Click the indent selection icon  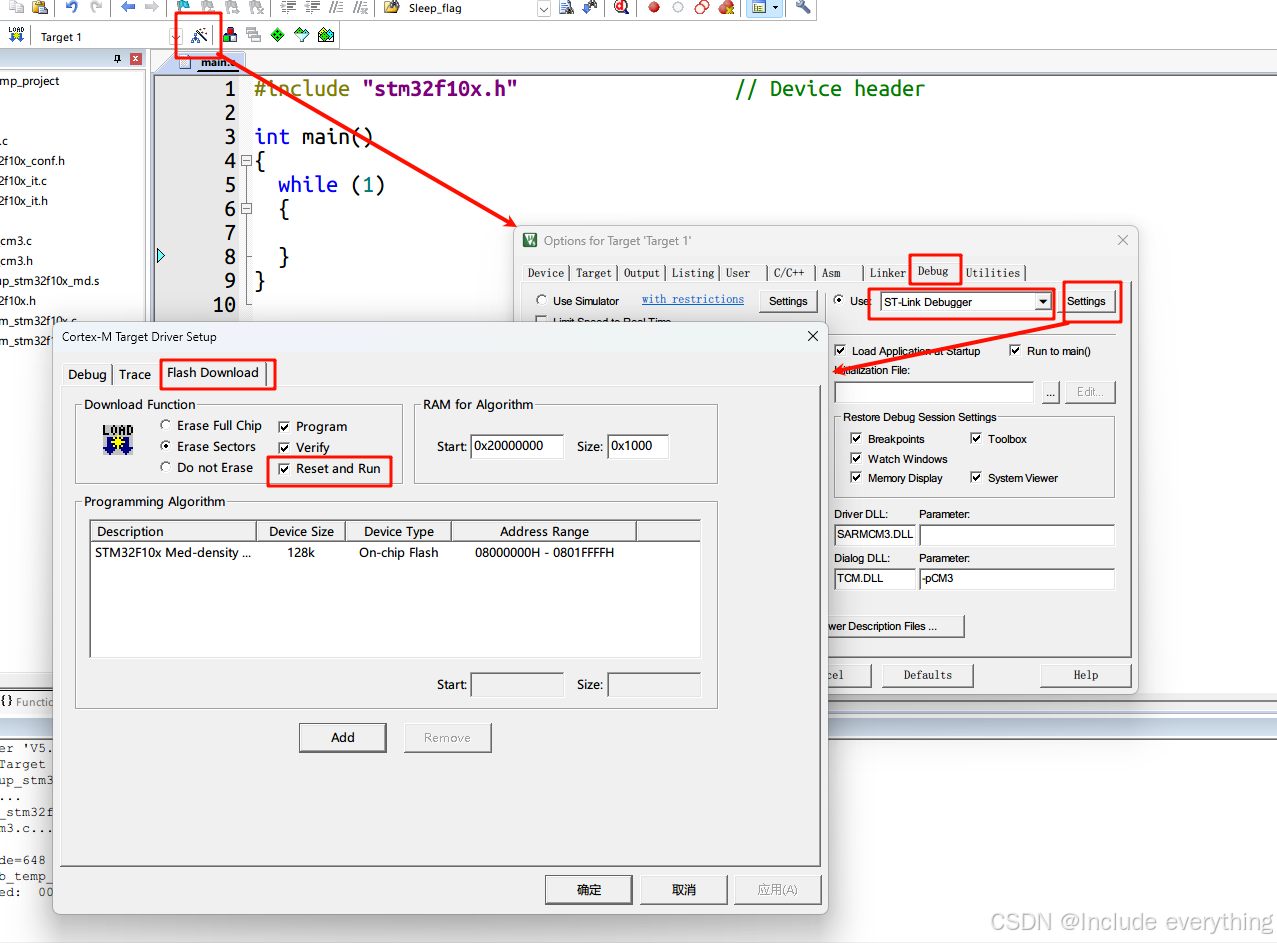click(288, 8)
